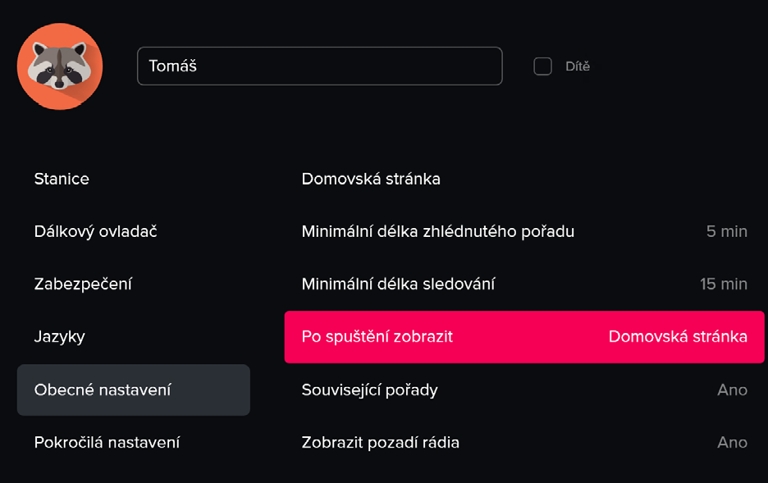
Task: Toggle the Související pořady setting
Action: [370, 390]
